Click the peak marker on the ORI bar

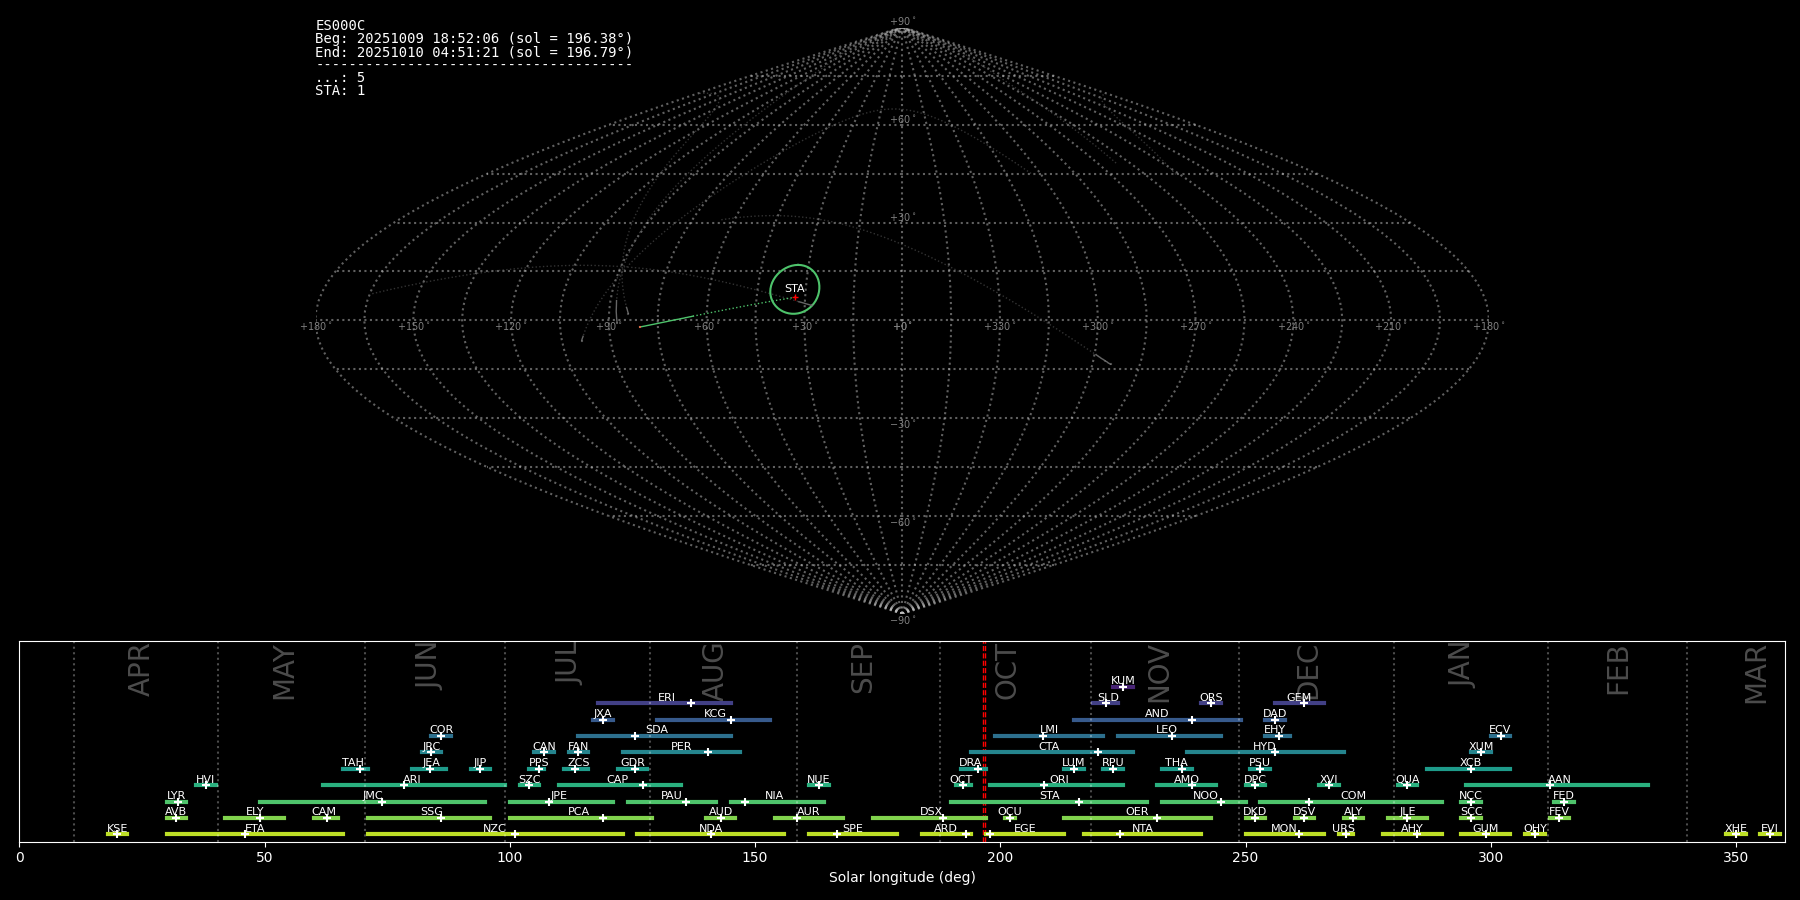pos(1044,785)
